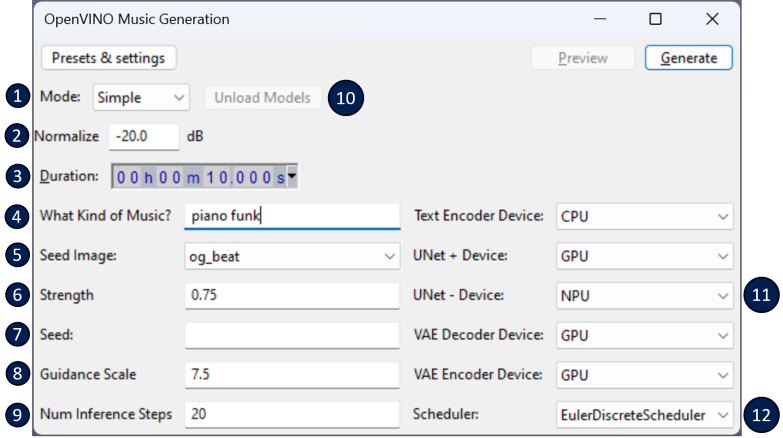The width and height of the screenshot is (783, 438).
Task: Expand the Scheduler dropdown
Action: click(643, 414)
